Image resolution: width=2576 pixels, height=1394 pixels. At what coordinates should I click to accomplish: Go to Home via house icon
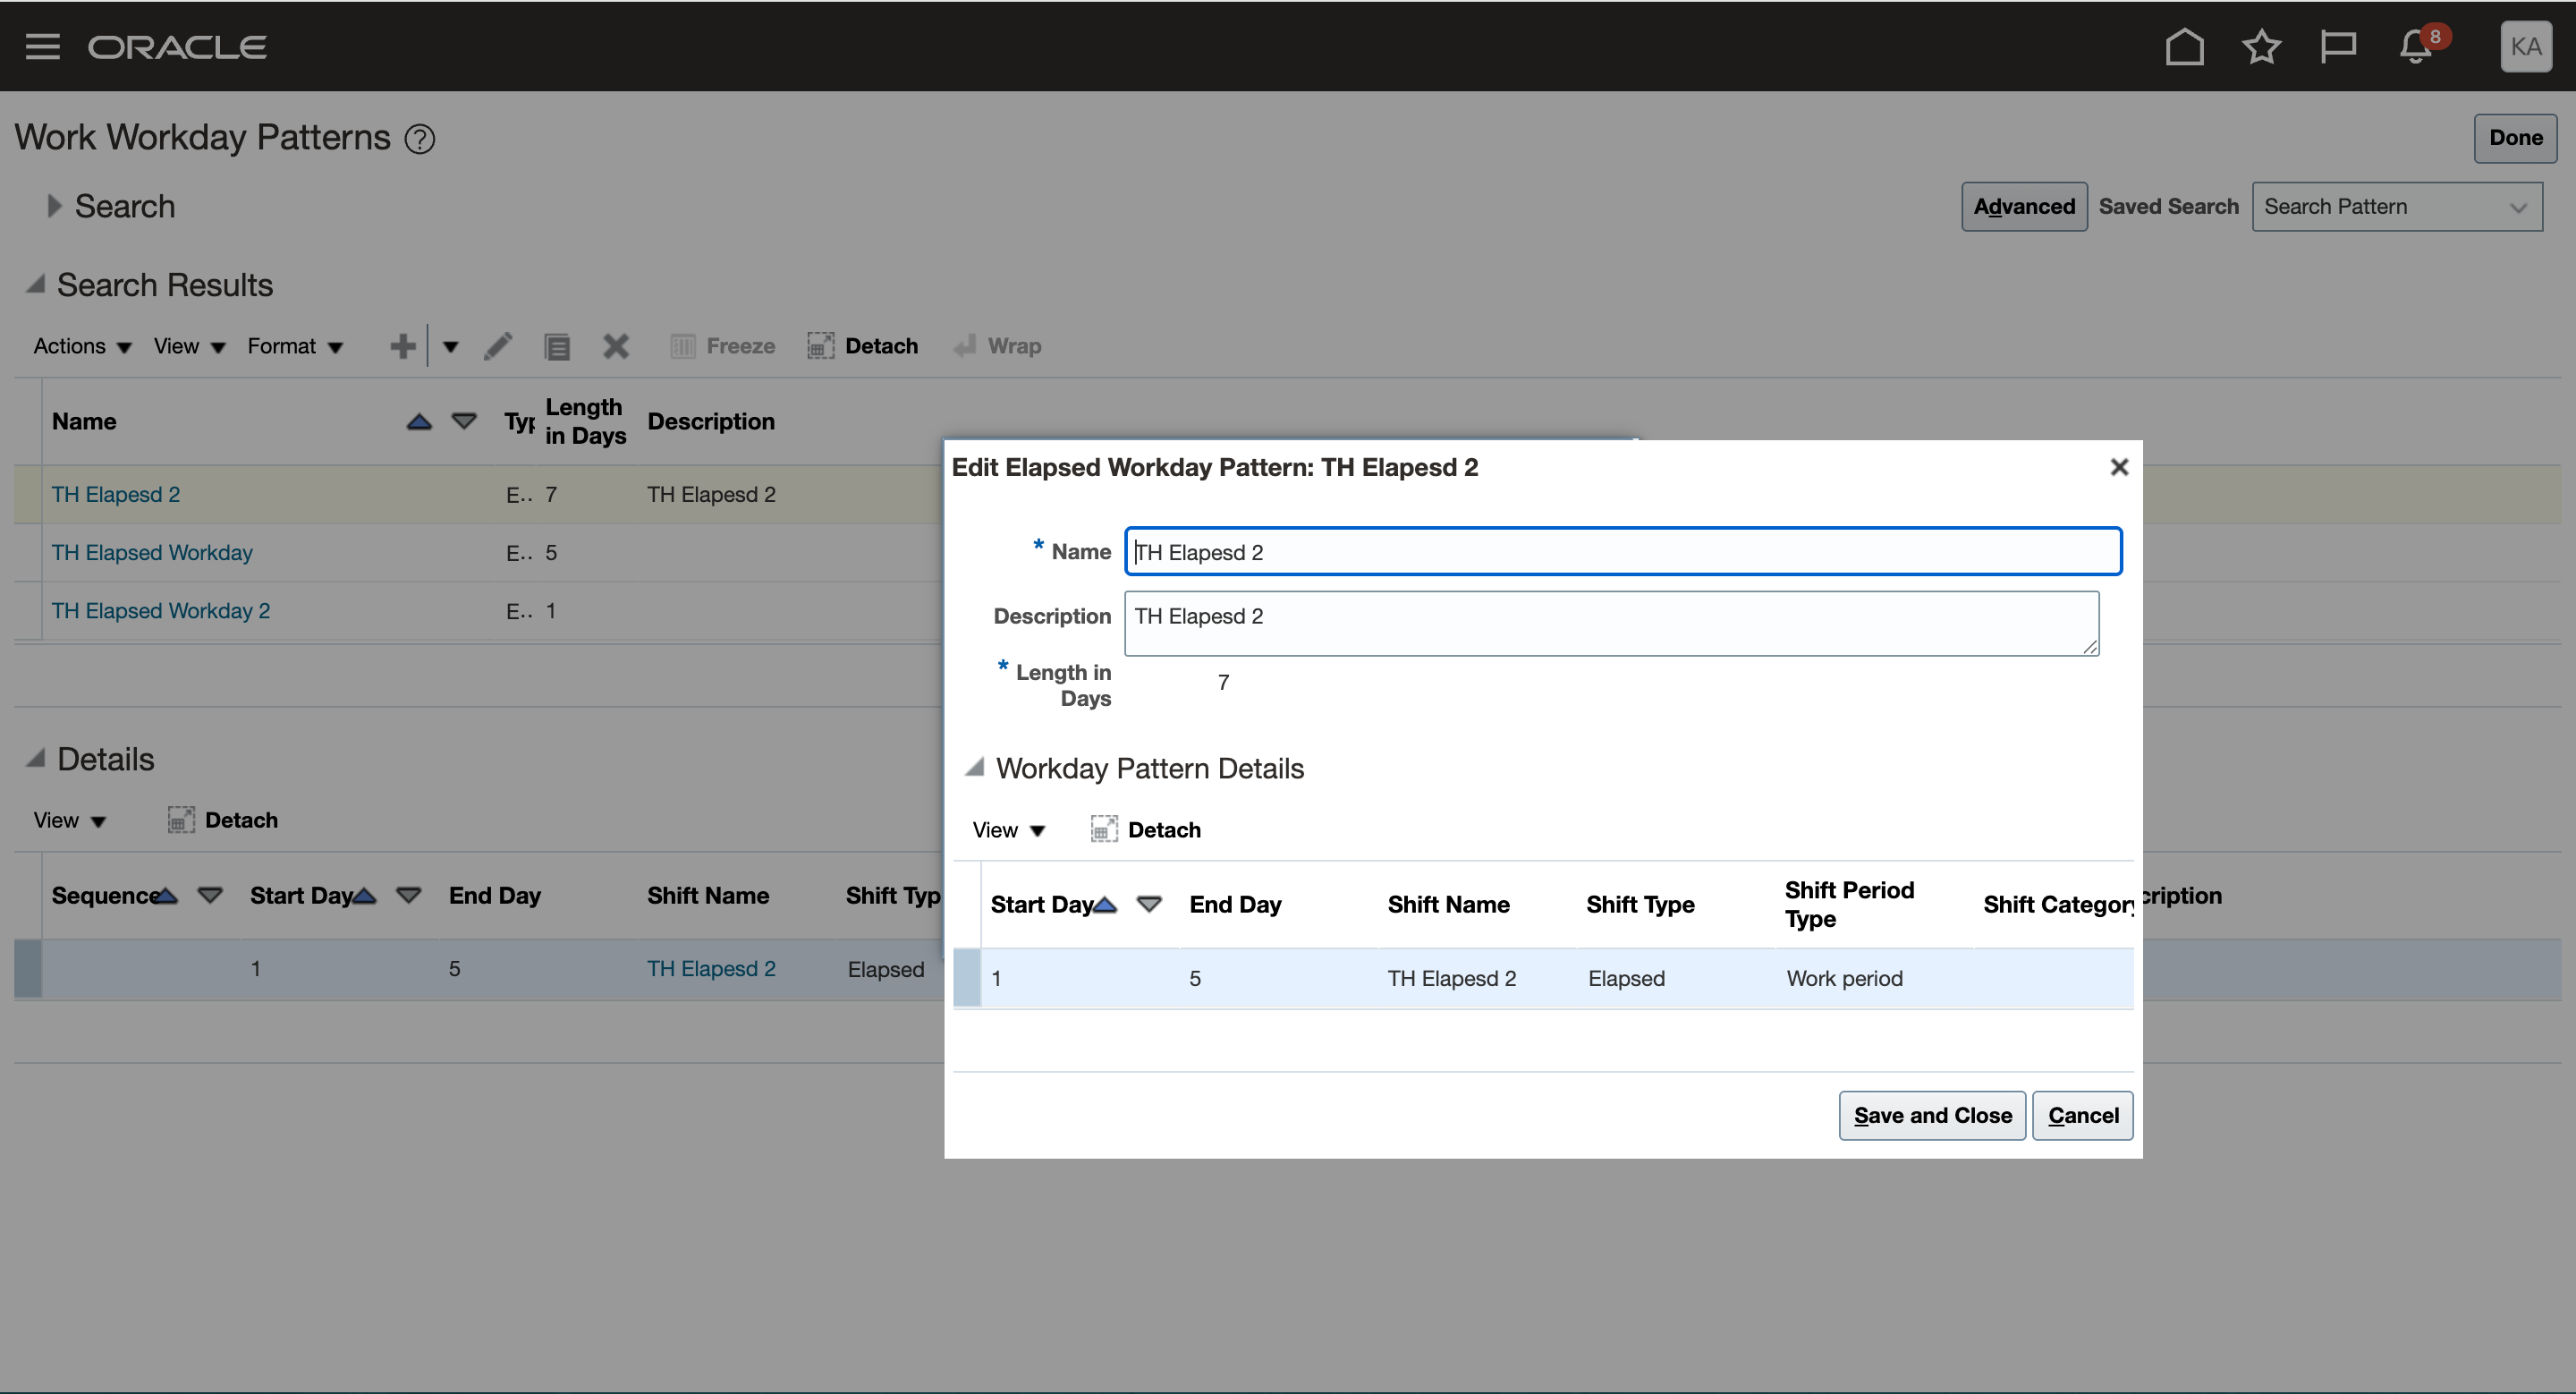tap(2184, 47)
